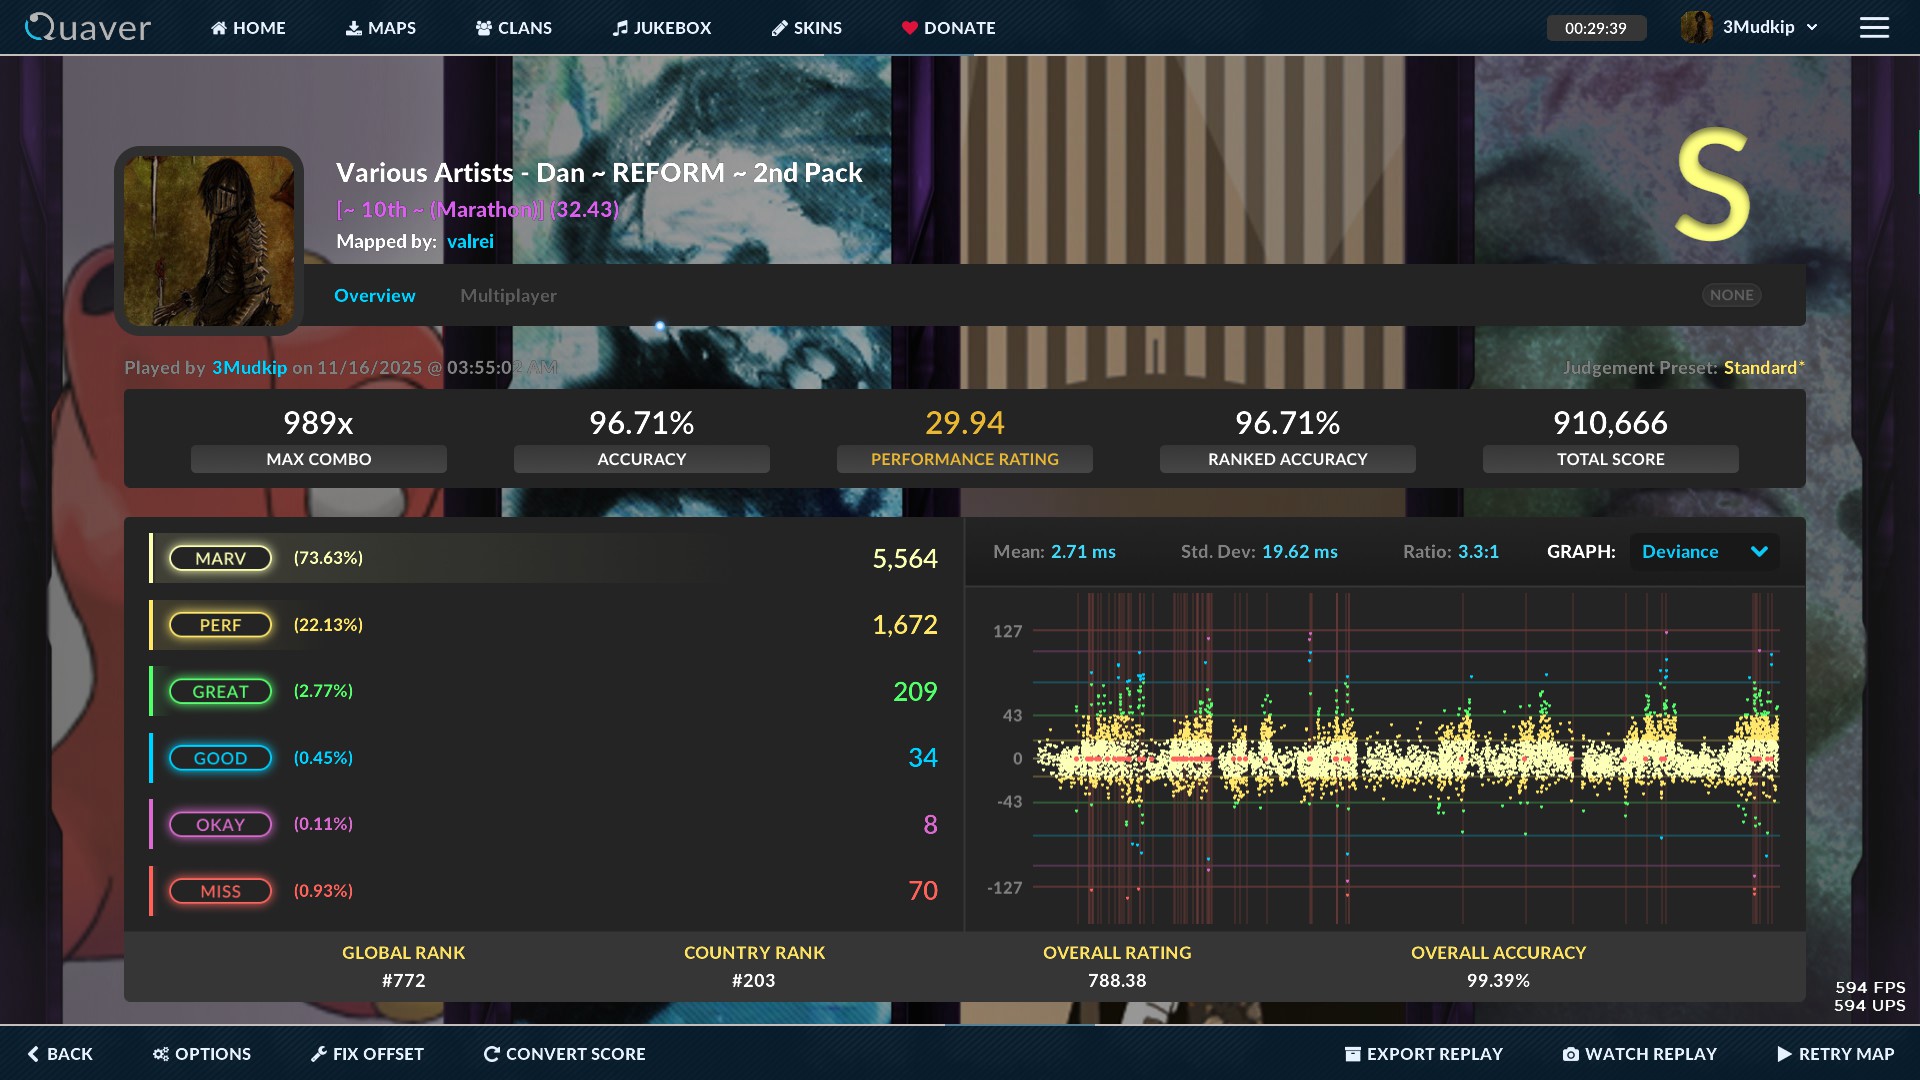Open Jukebox via music note icon
Screen dimensions: 1920x1080
(620, 28)
